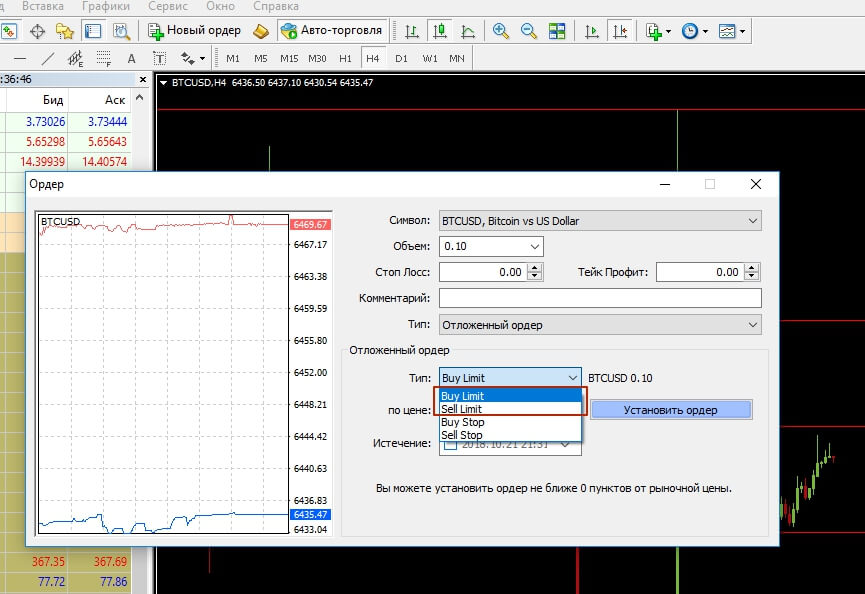Viewport: 865px width, 594px height.
Task: Toggle Авто-торговля auto-trading button
Action: click(331, 31)
